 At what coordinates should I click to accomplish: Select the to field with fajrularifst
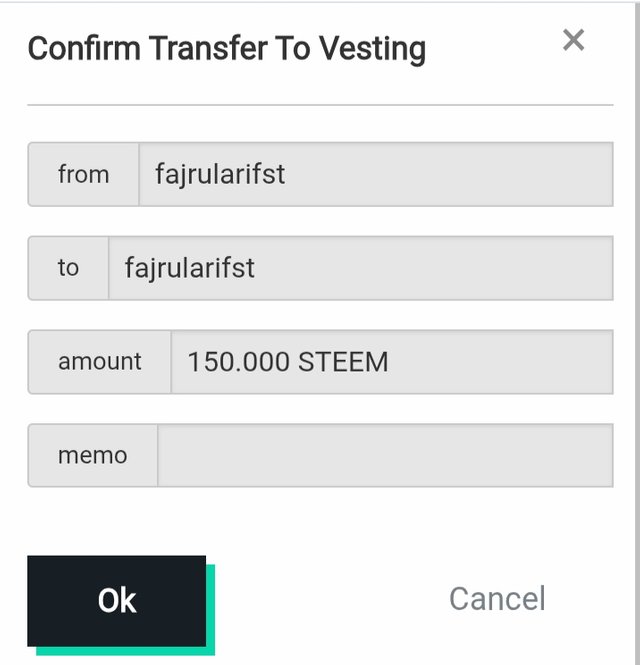coord(360,268)
